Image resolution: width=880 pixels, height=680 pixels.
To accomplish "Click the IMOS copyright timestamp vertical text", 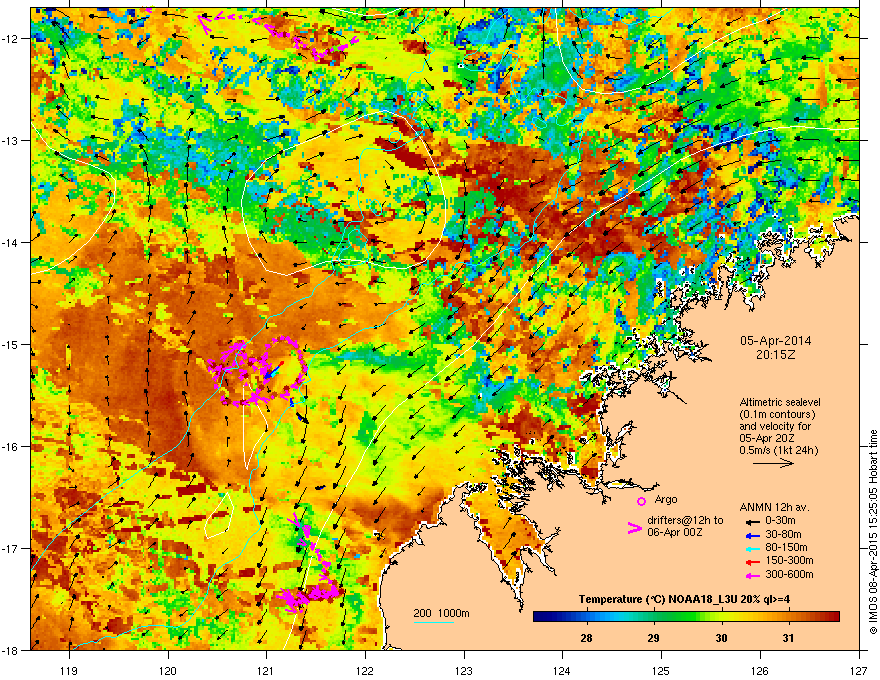I will (873, 532).
